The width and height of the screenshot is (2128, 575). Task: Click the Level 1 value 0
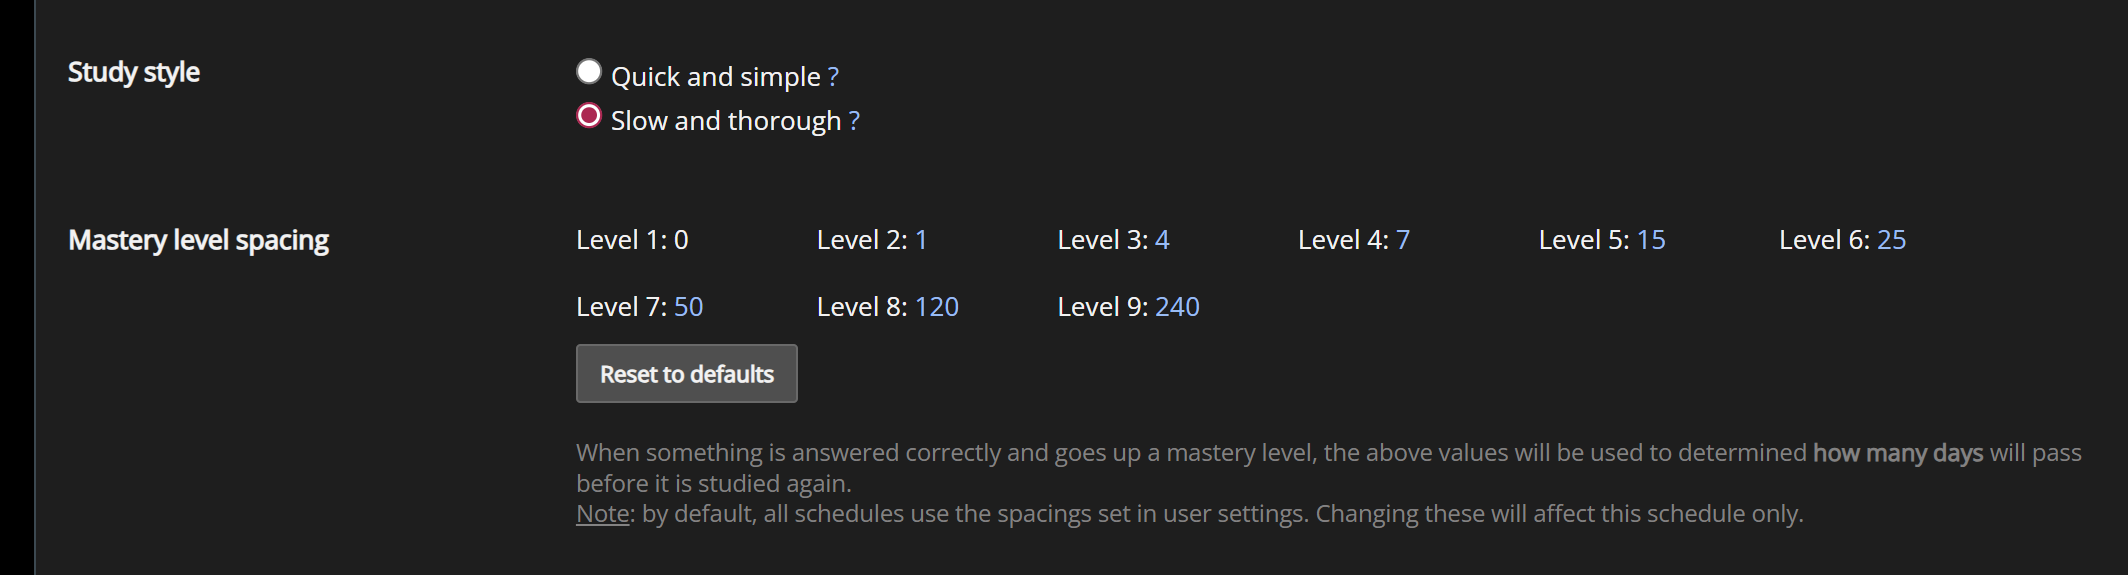click(681, 240)
